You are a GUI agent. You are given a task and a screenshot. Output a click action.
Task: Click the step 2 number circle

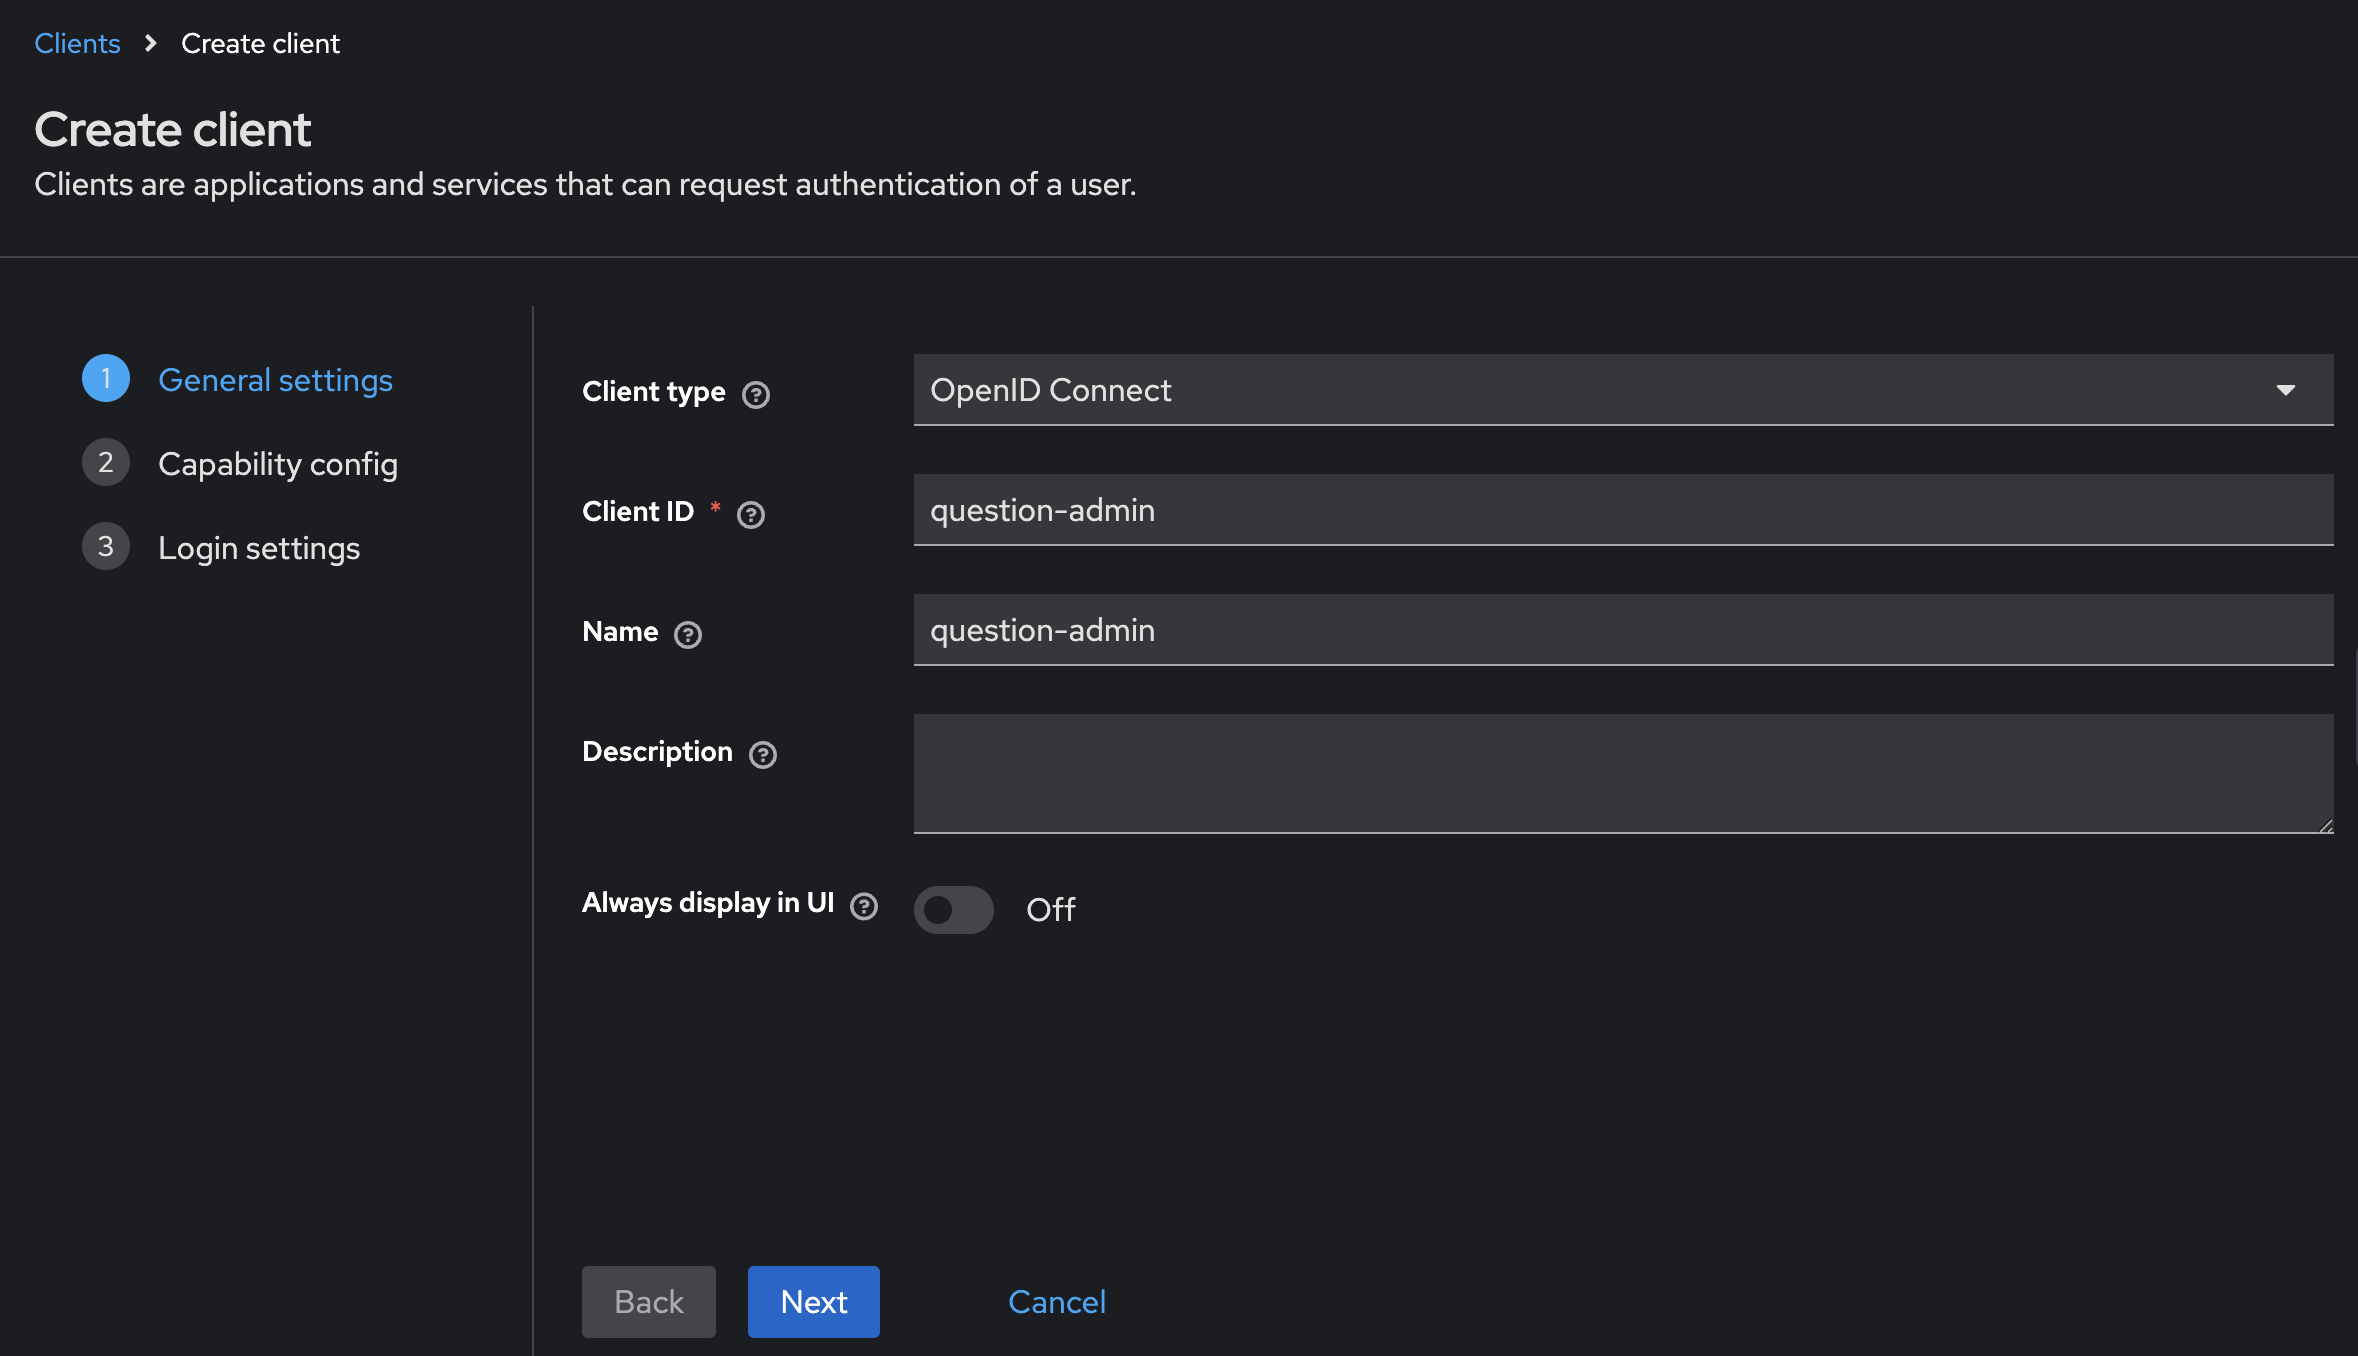coord(106,463)
